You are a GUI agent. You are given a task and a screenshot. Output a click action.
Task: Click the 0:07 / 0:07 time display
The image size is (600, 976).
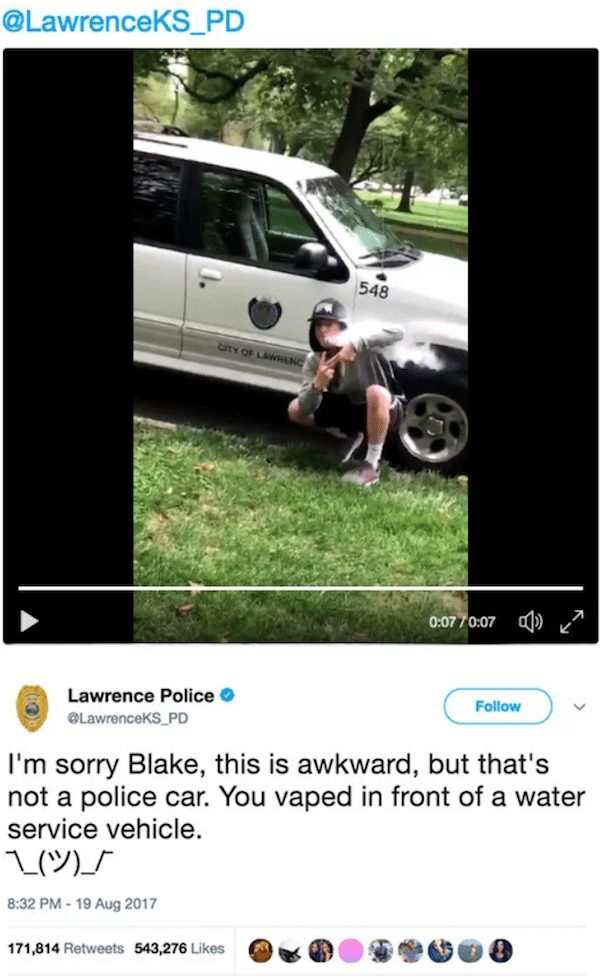[x=462, y=621]
